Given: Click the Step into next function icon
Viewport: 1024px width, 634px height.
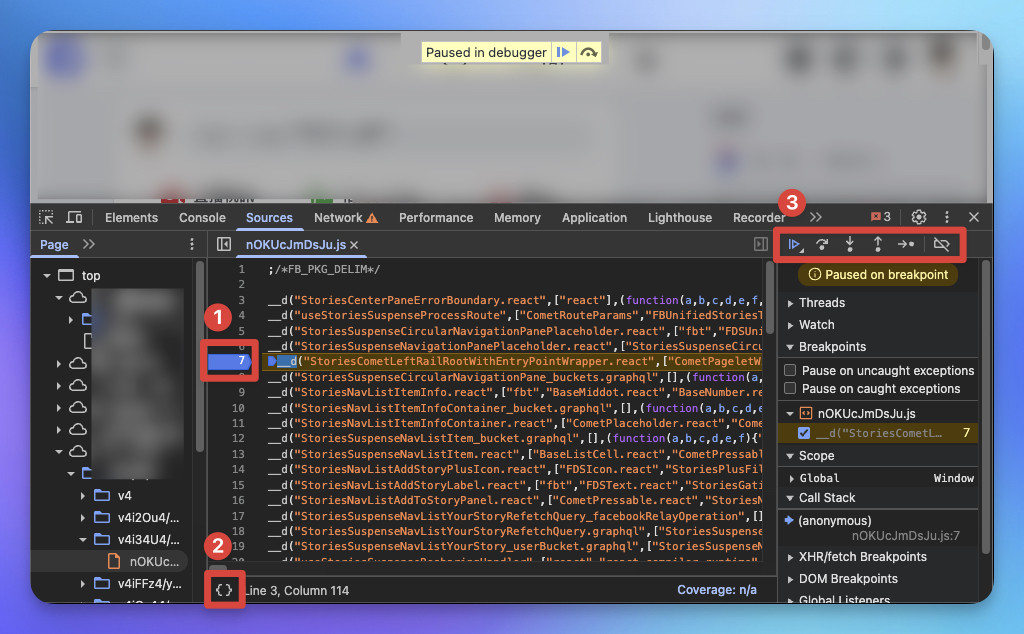Looking at the screenshot, I should pyautogui.click(x=850, y=244).
